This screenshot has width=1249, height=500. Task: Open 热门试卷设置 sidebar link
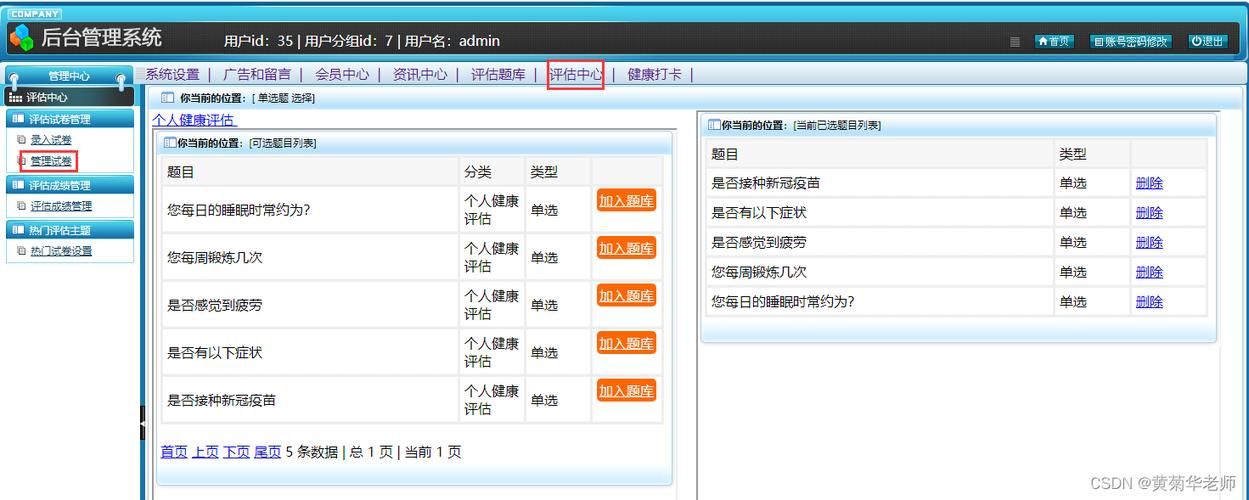pyautogui.click(x=61, y=251)
